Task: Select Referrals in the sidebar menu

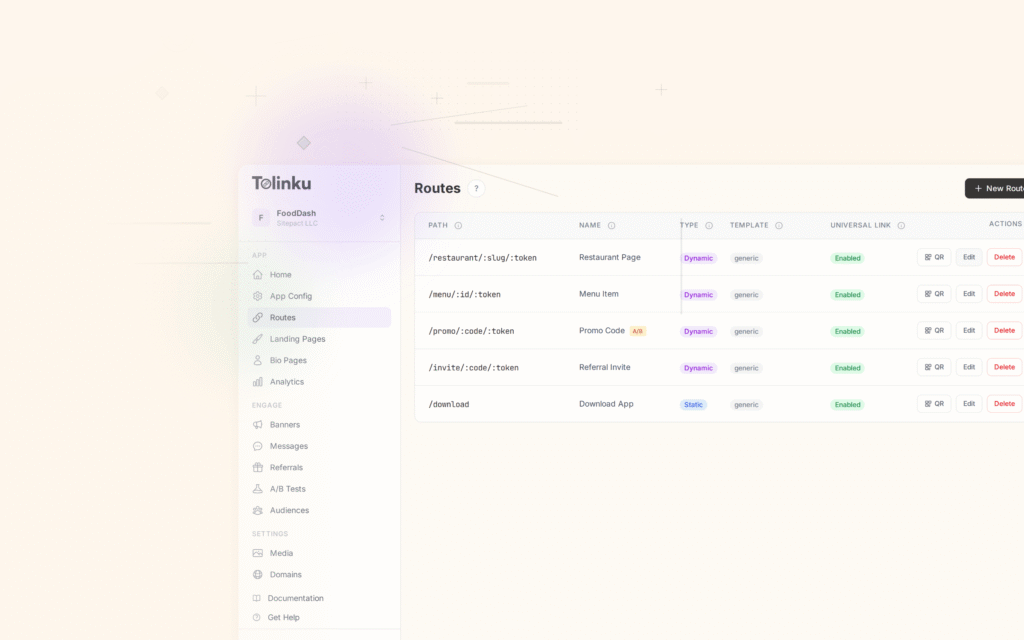Action: [x=286, y=468]
